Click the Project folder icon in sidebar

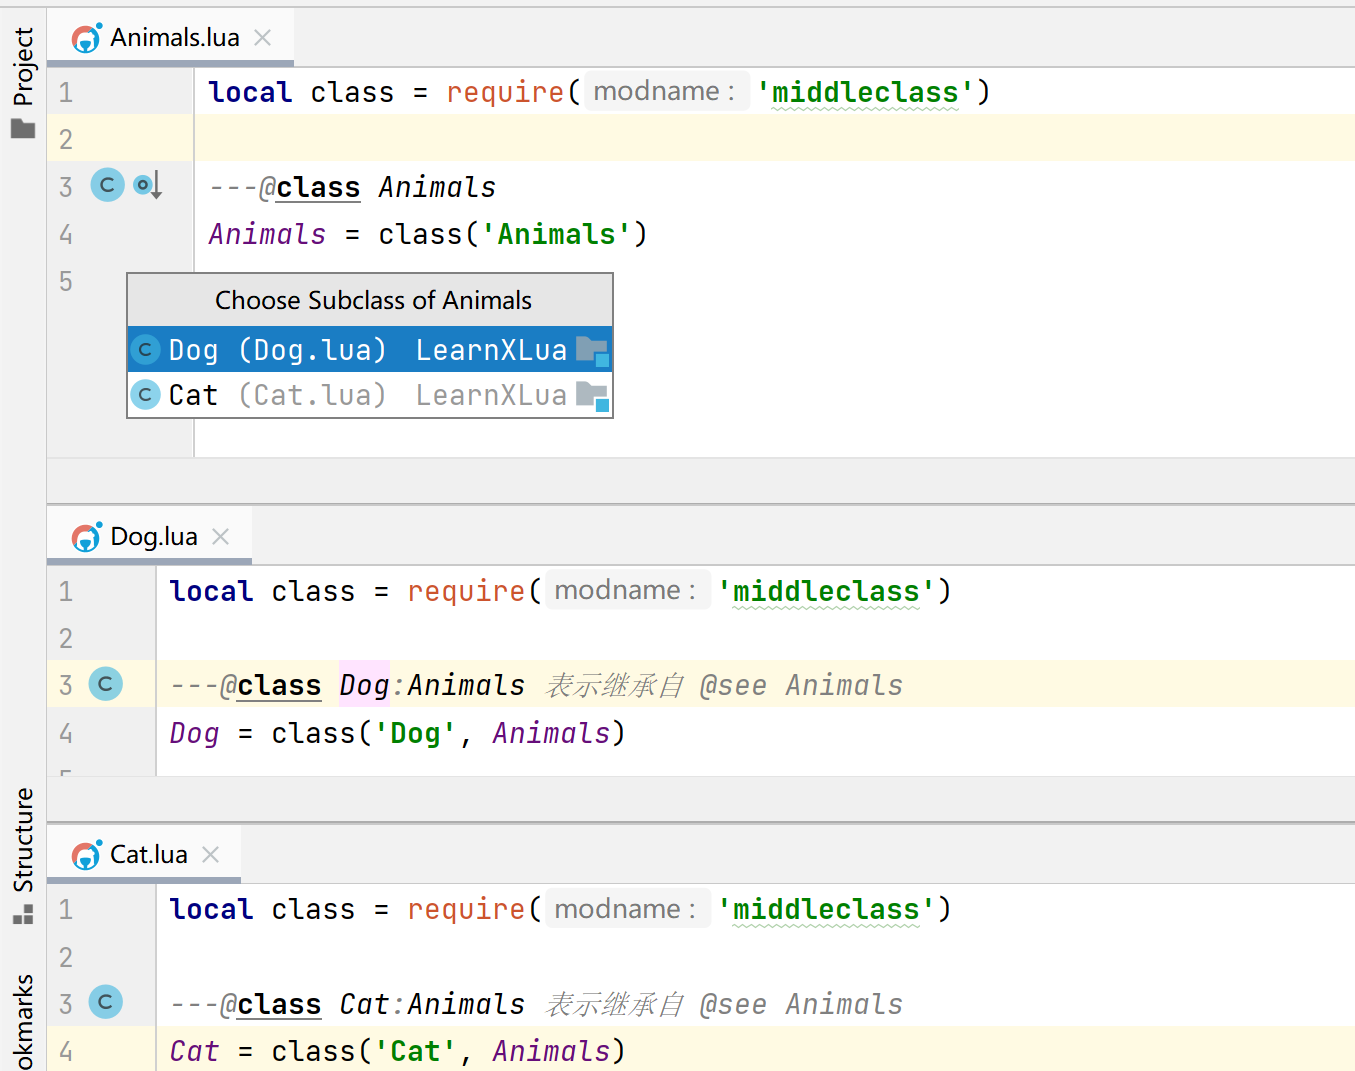coord(23,129)
